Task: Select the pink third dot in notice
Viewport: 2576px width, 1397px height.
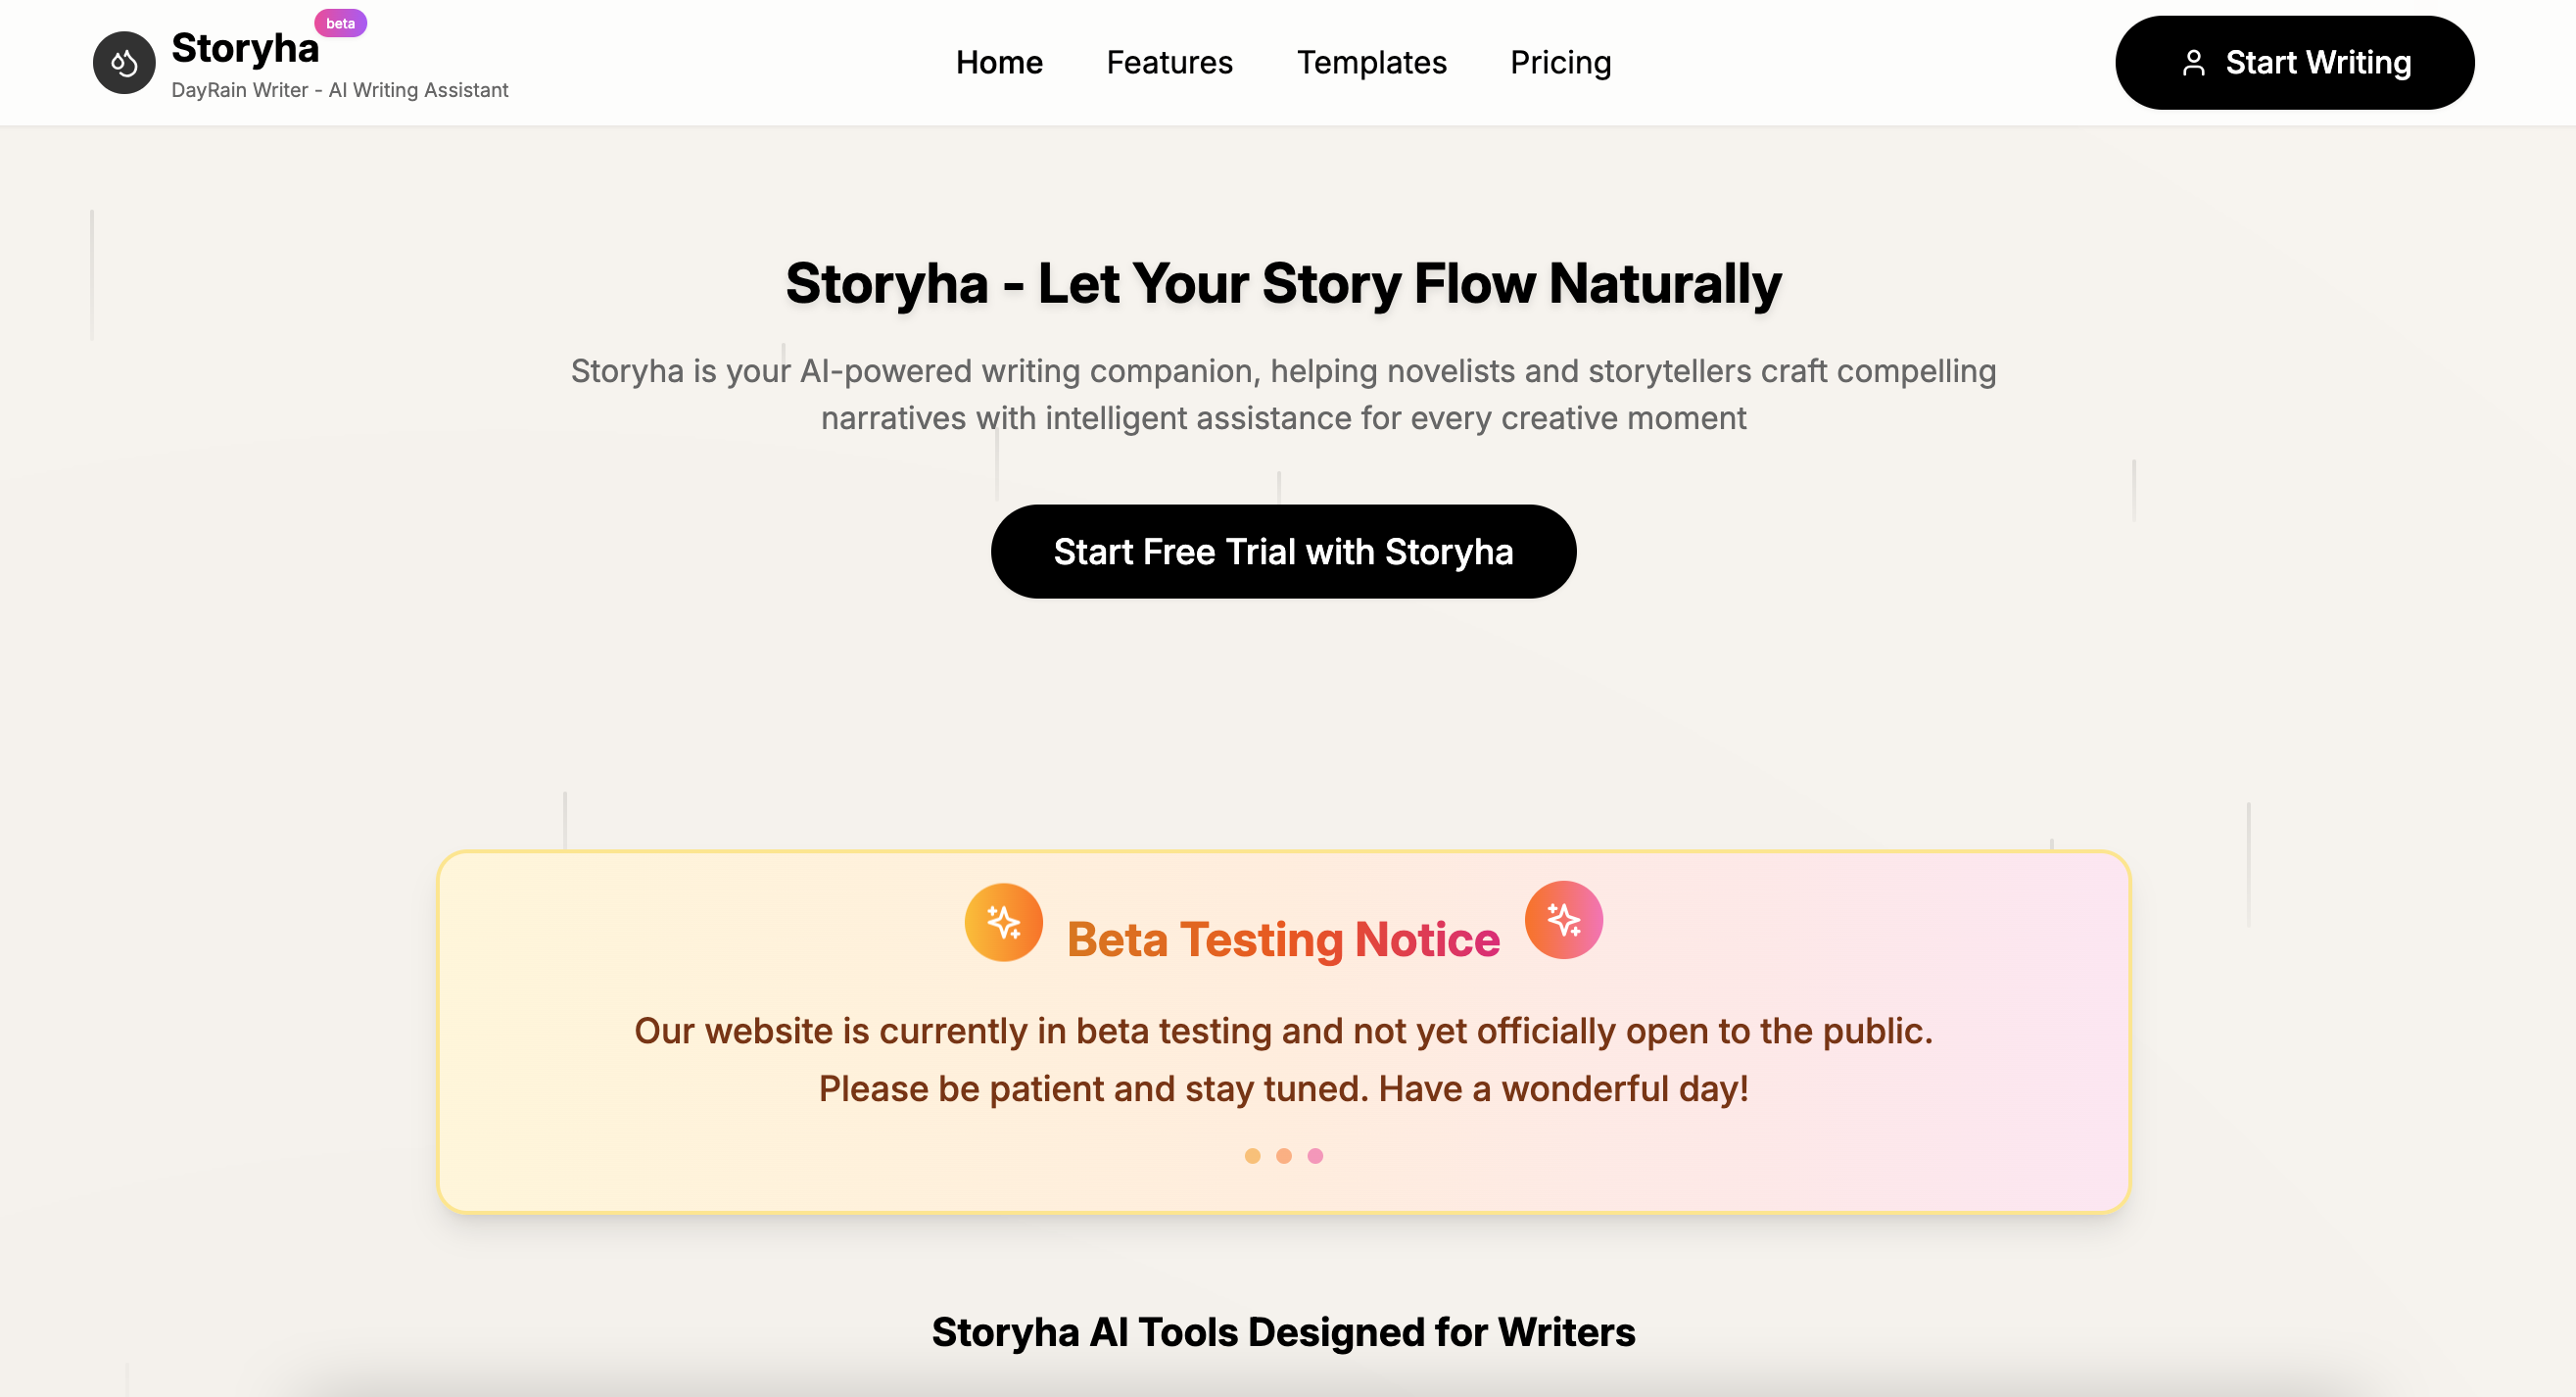Action: click(1315, 1156)
